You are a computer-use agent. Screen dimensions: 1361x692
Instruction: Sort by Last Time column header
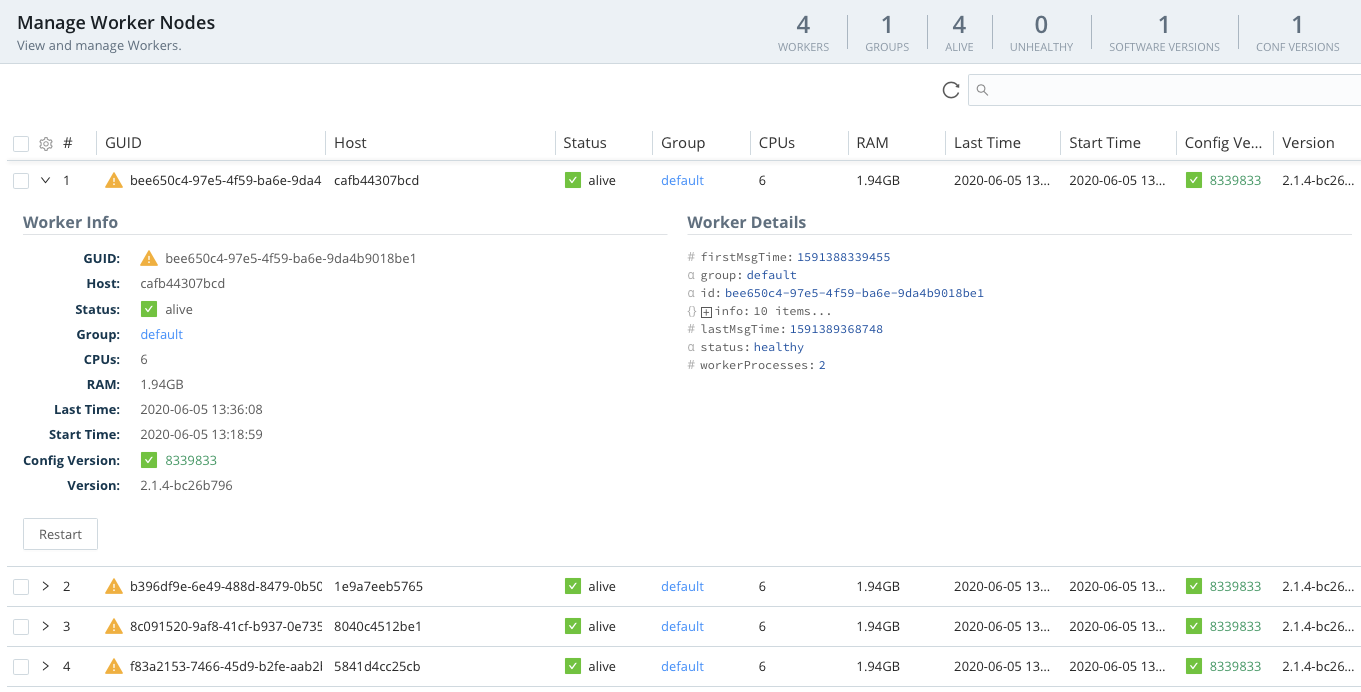coord(987,143)
